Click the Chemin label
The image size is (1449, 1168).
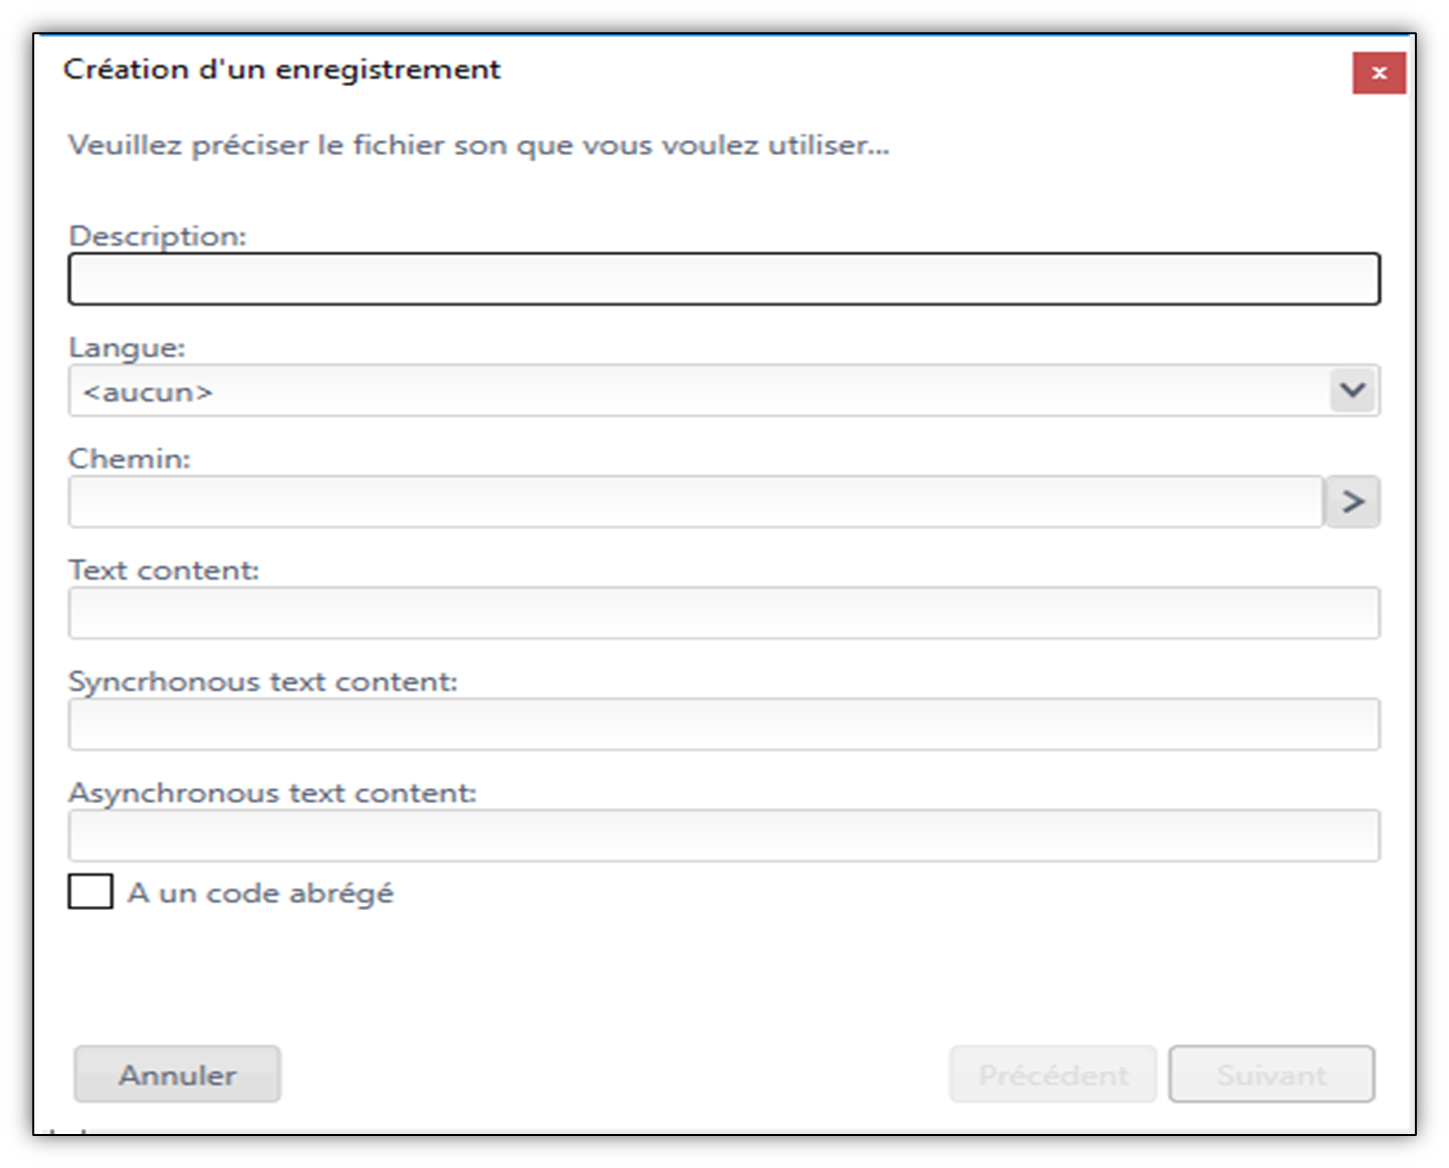[129, 458]
